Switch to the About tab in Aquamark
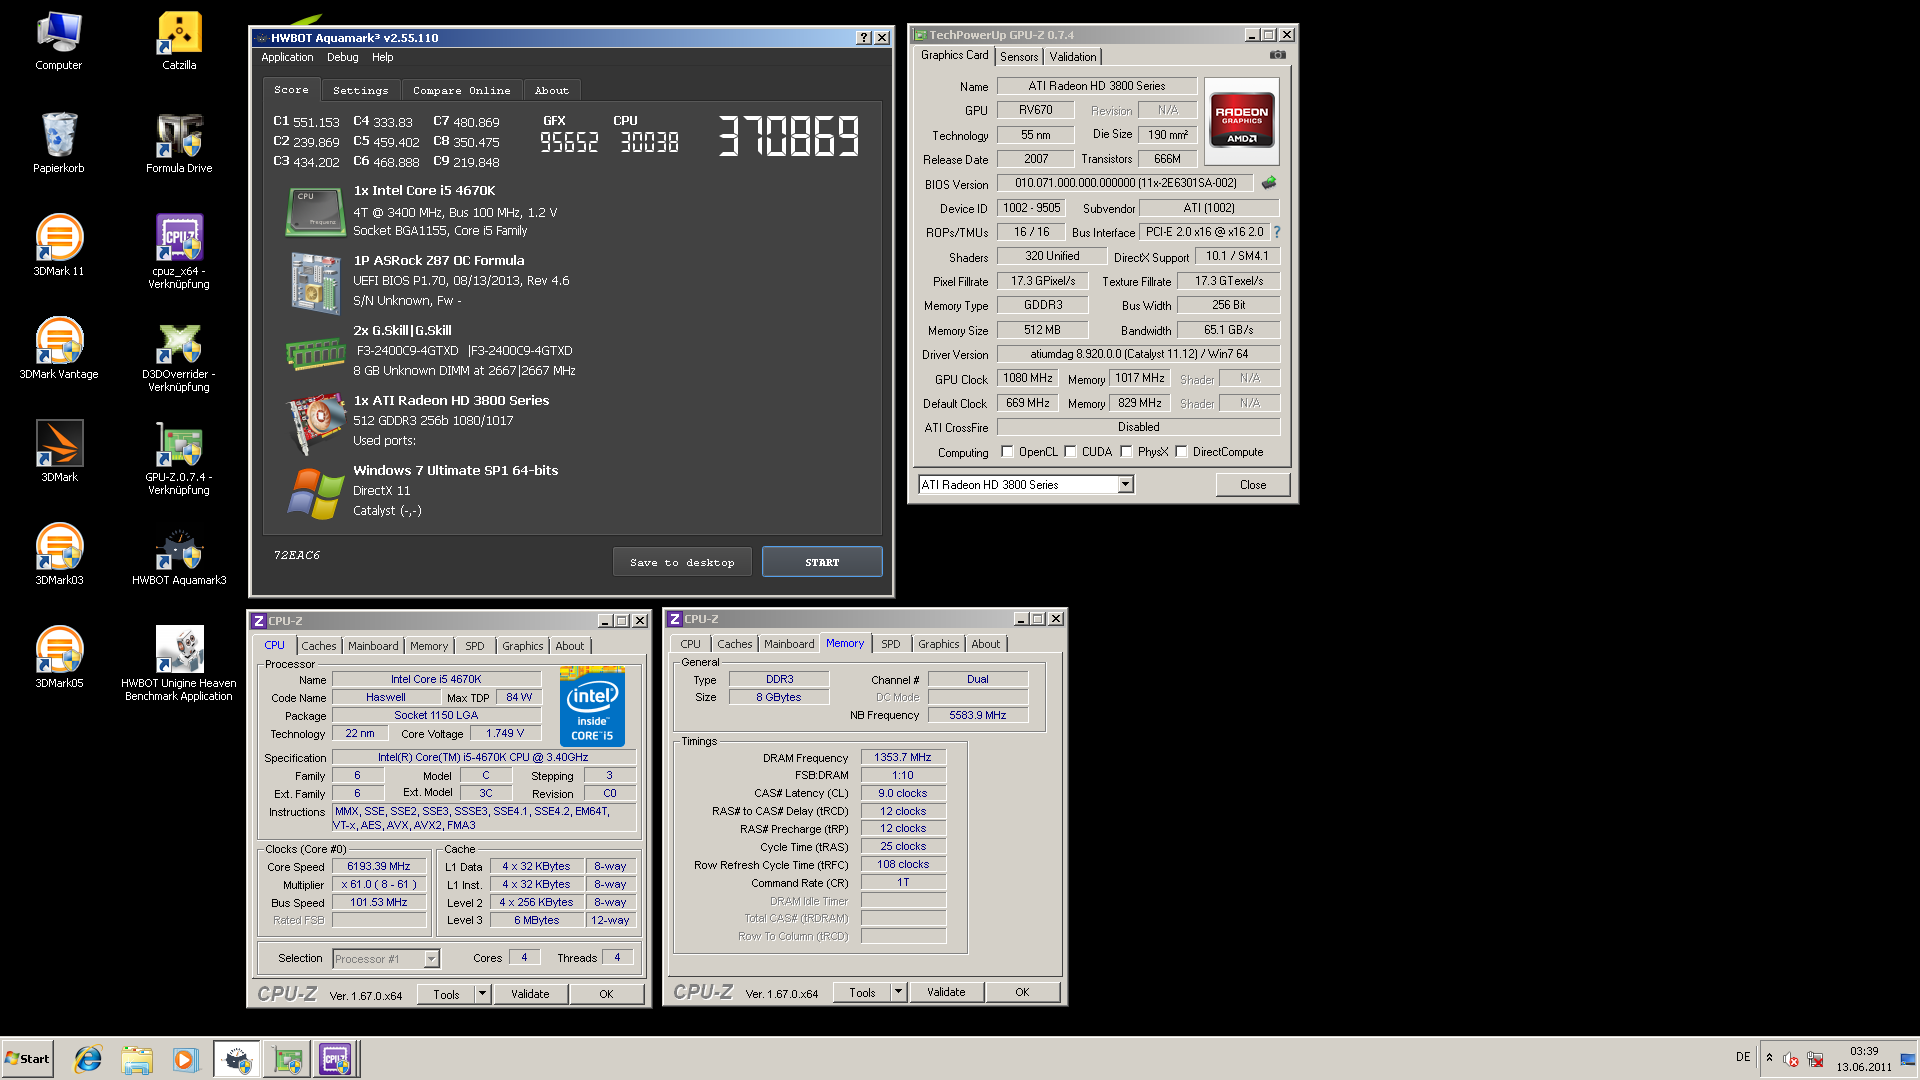The image size is (1920, 1080). pyautogui.click(x=551, y=90)
